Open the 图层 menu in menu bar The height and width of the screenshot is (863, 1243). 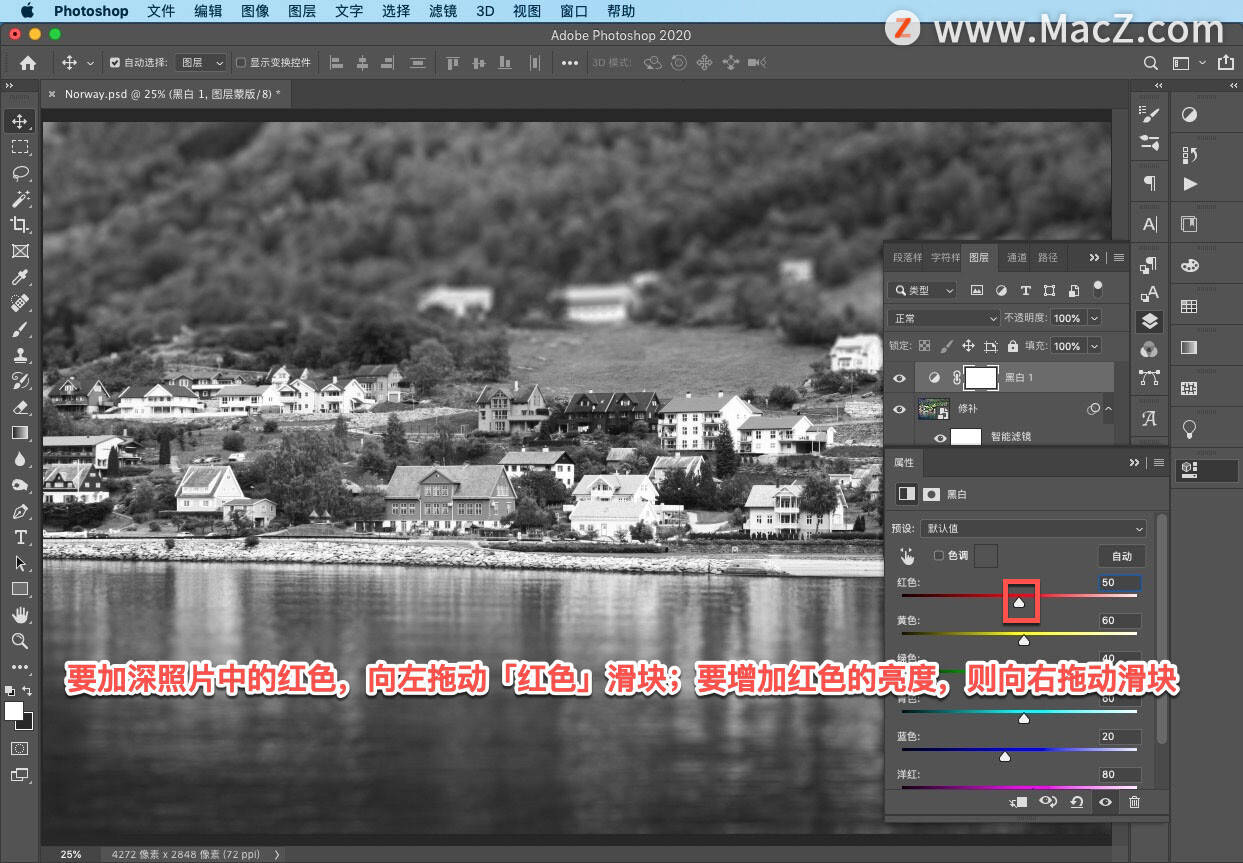[x=303, y=11]
